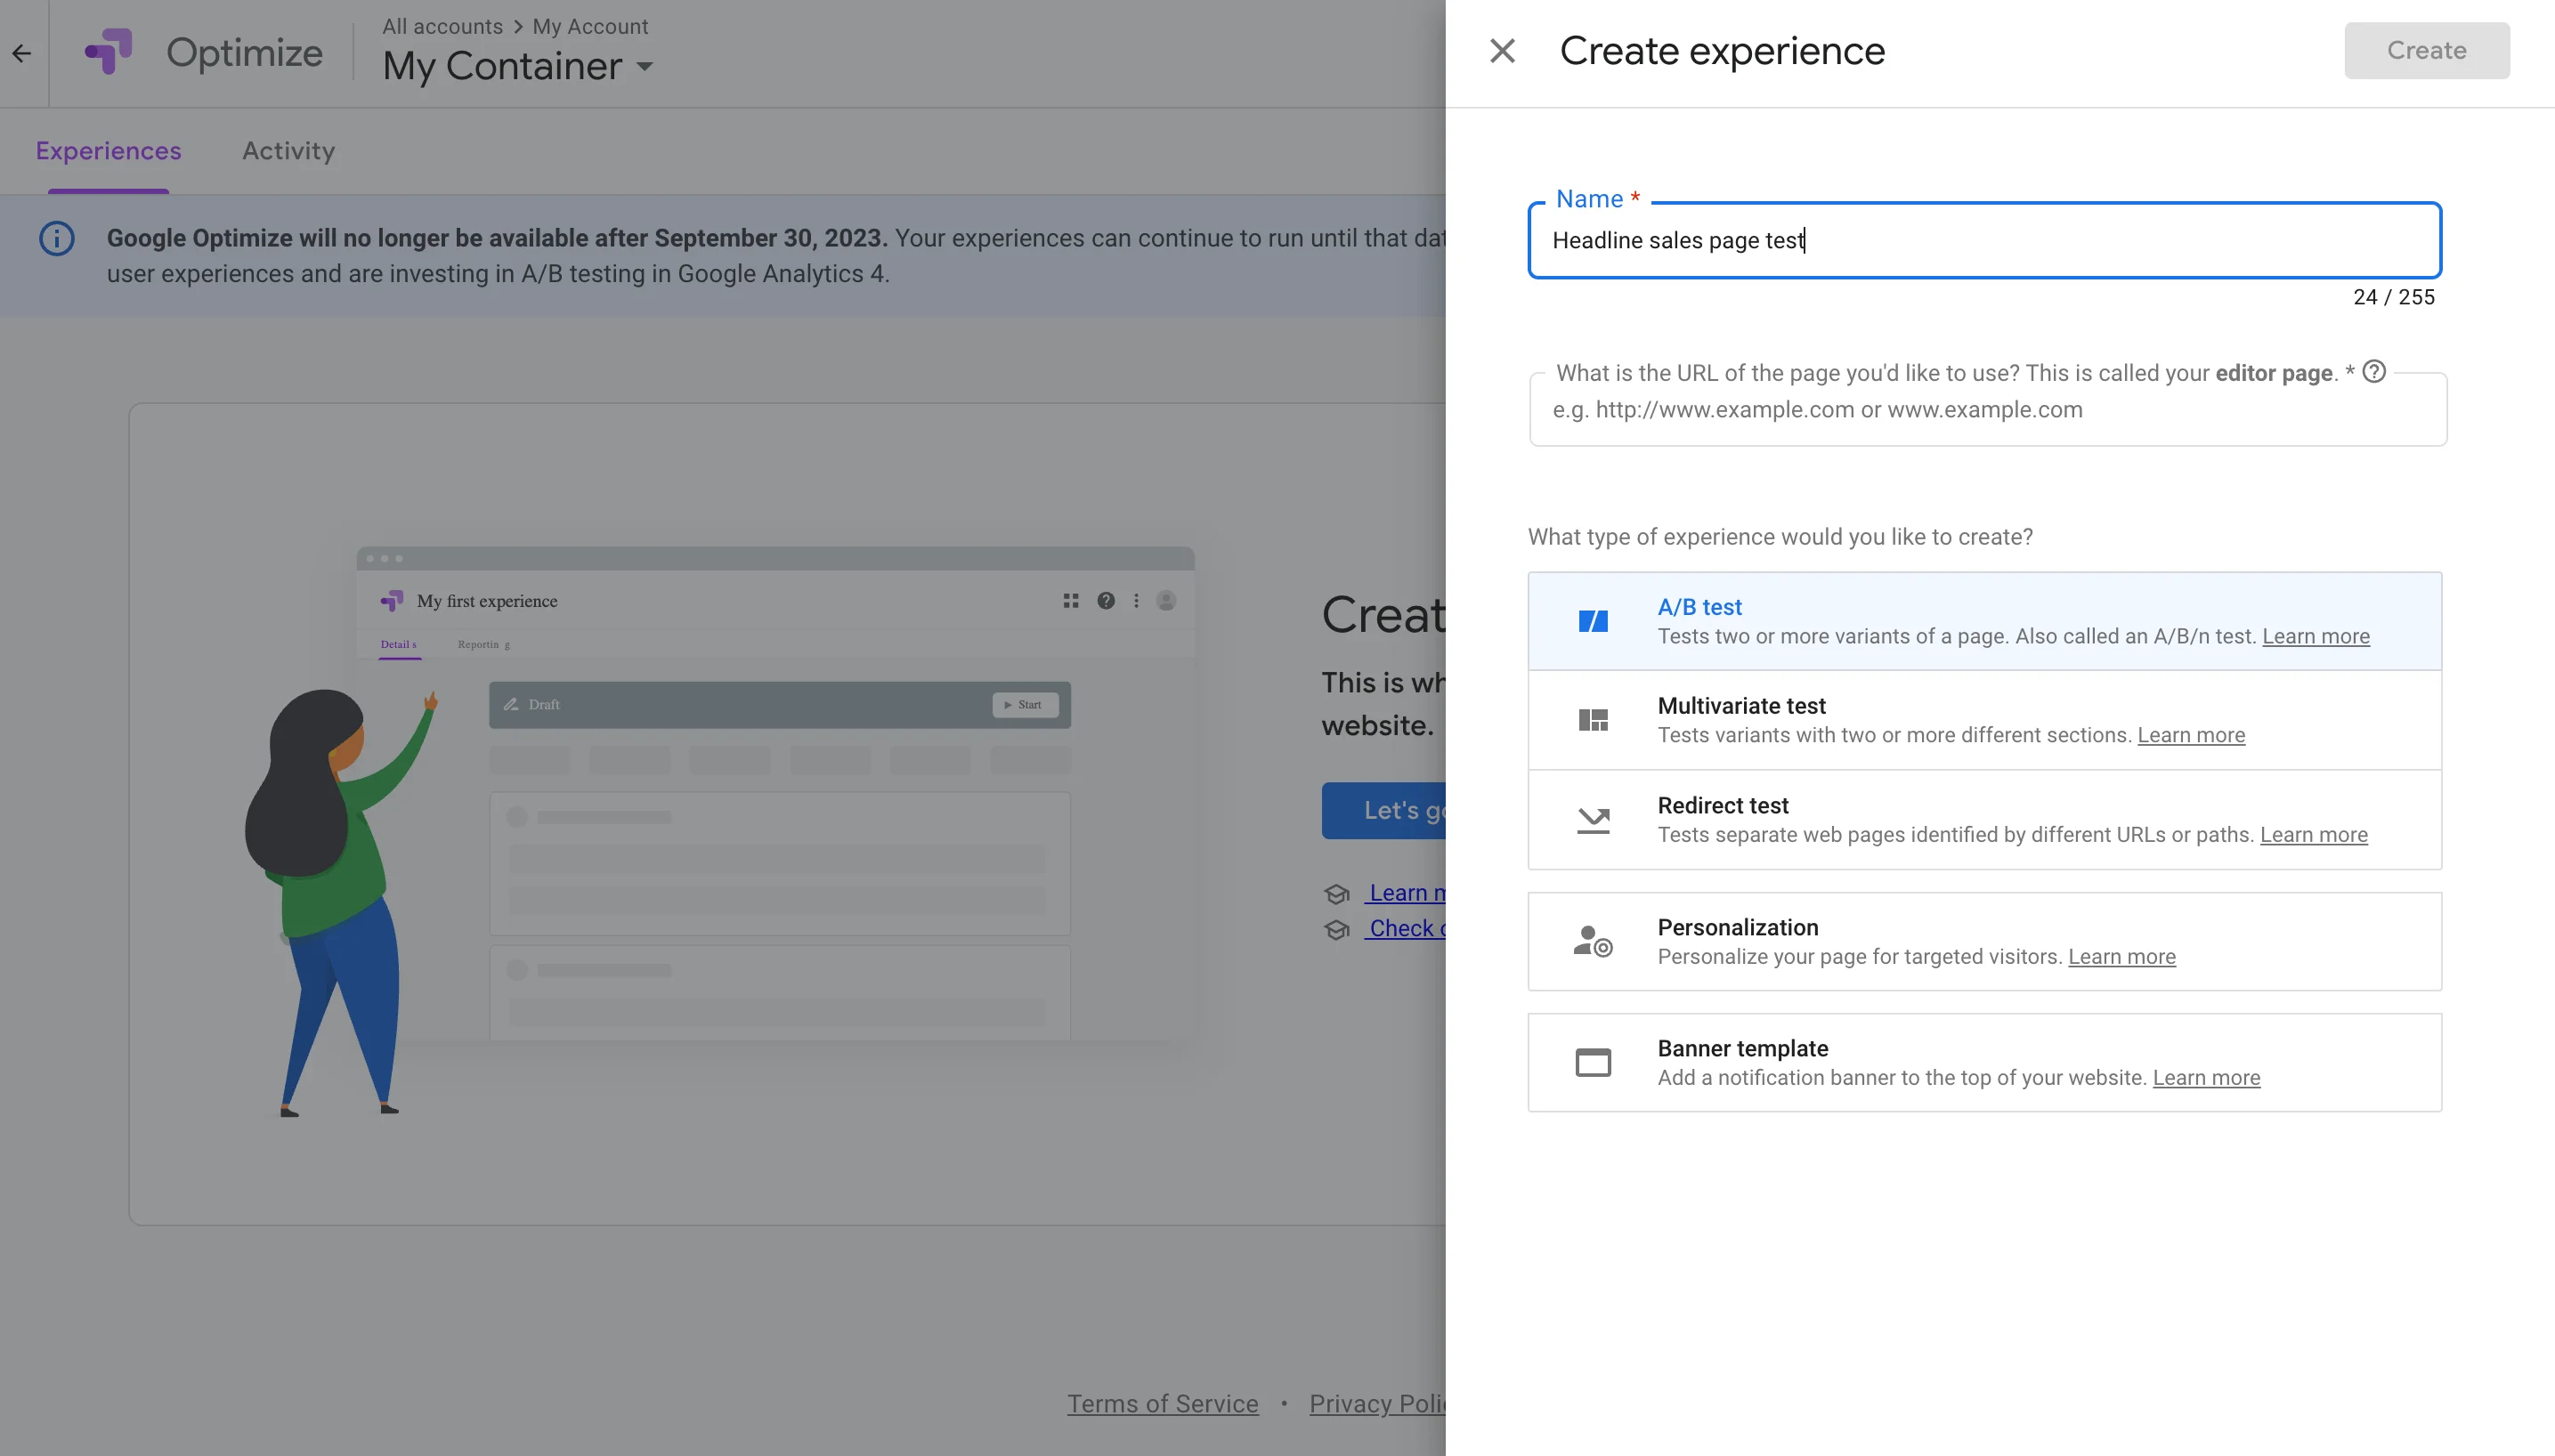Screen dimensions: 2555x1456
Task: Click the A/B test icon
Action: point(1592,621)
